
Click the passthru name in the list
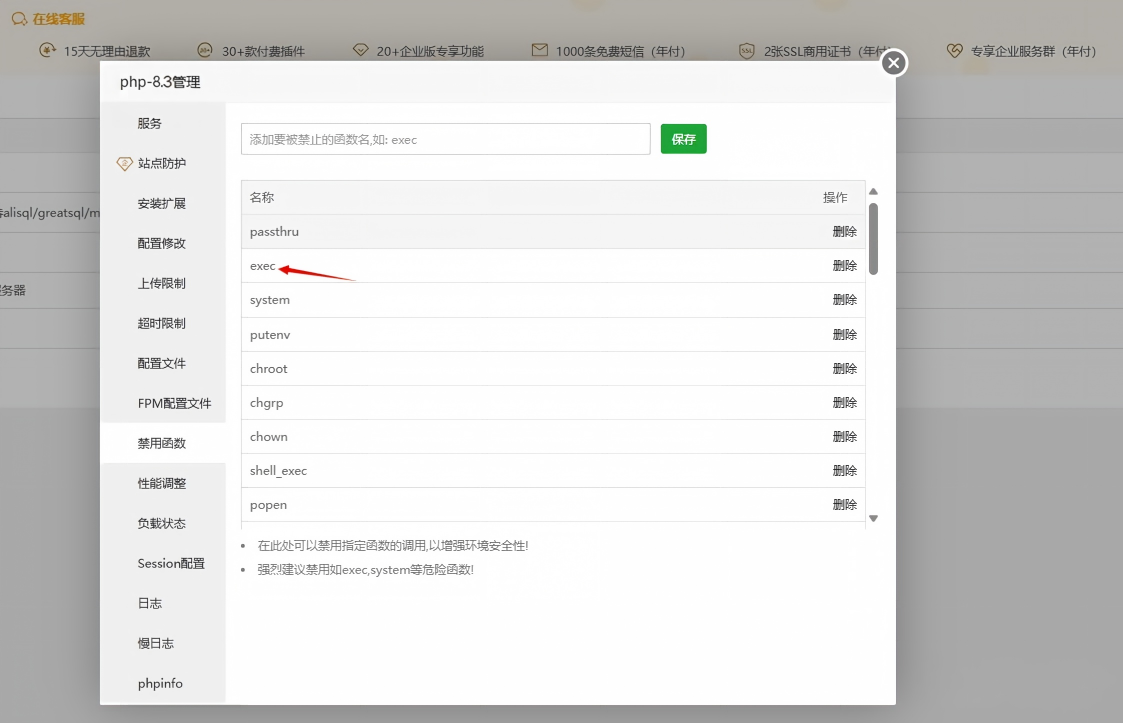[274, 231]
